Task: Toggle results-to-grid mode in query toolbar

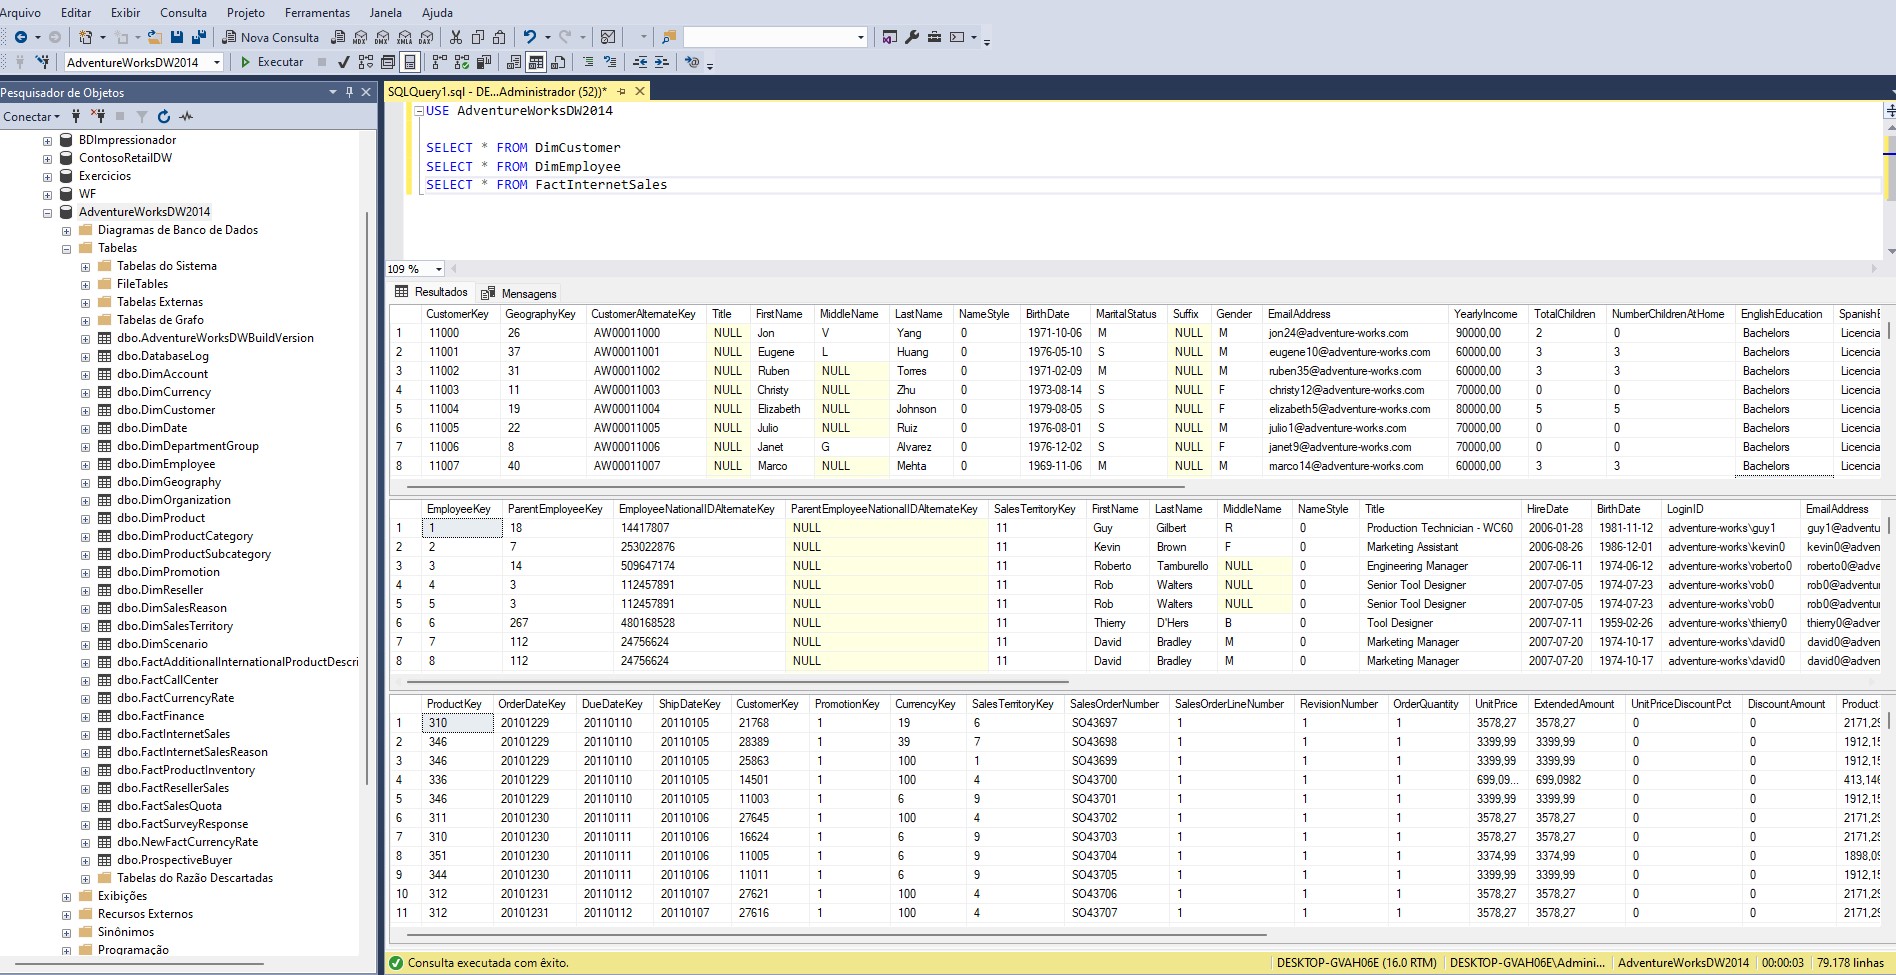Action: [x=536, y=62]
